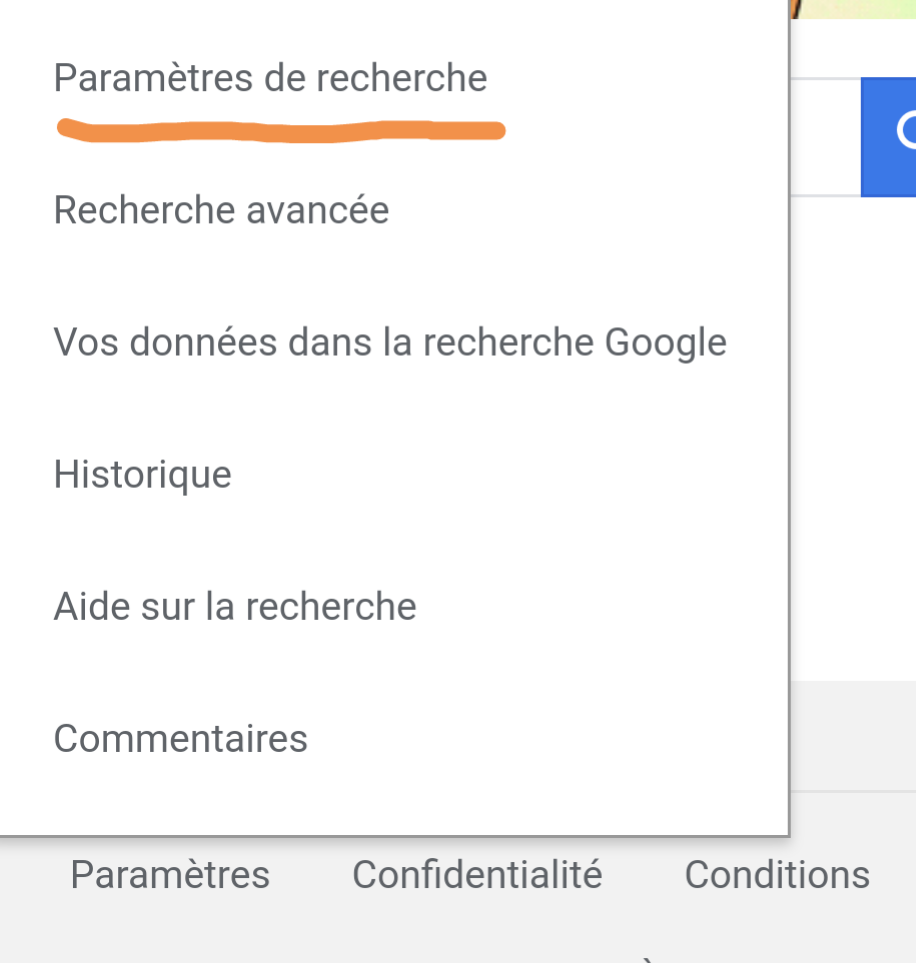916x963 pixels.
Task: View search history via Historique
Action: coord(143,475)
